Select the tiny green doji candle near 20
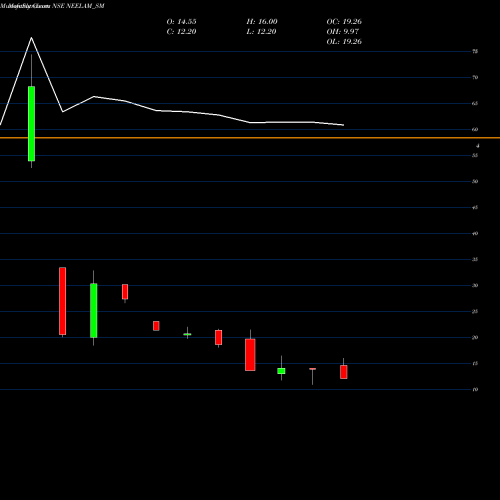Image resolution: width=500 pixels, height=500 pixels. [x=187, y=334]
